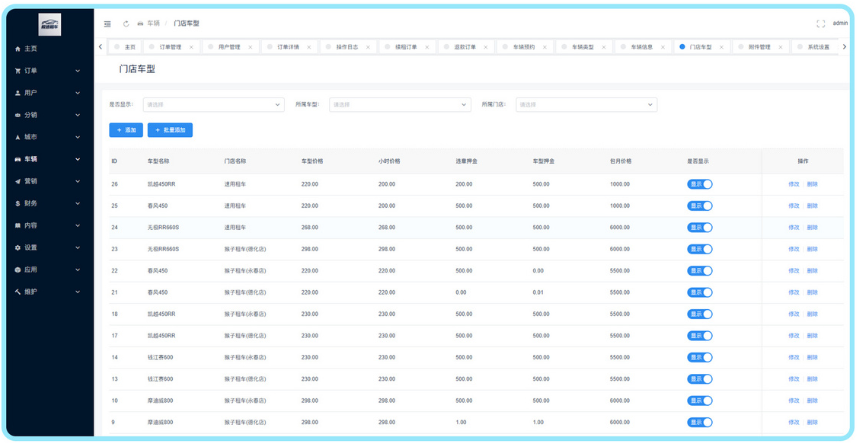Click 0.01 deposit value in ID 21 row
This screenshot has height=443, width=858.
(x=537, y=293)
